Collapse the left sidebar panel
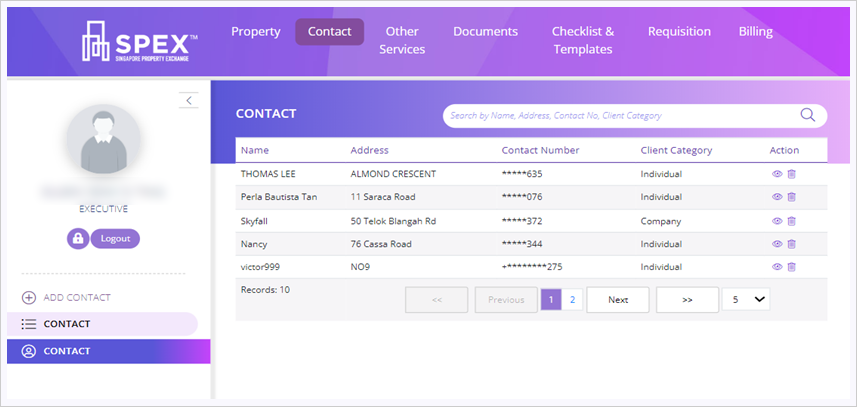 click(x=189, y=100)
